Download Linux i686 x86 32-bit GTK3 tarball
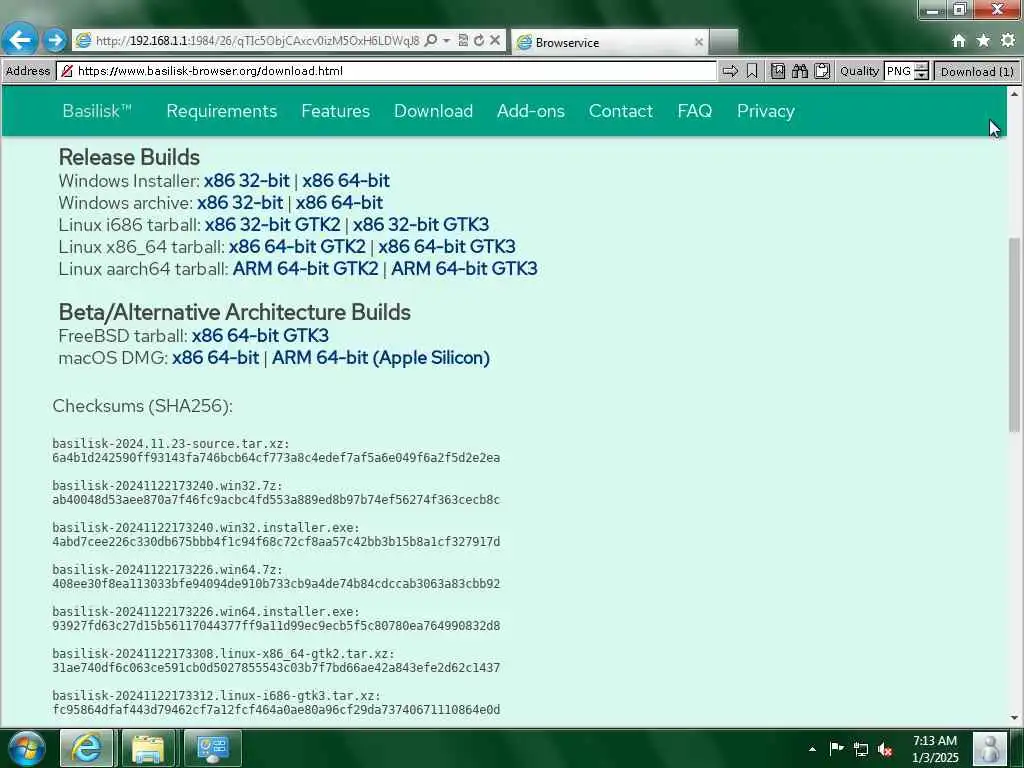The width and height of the screenshot is (1024, 768). point(421,225)
